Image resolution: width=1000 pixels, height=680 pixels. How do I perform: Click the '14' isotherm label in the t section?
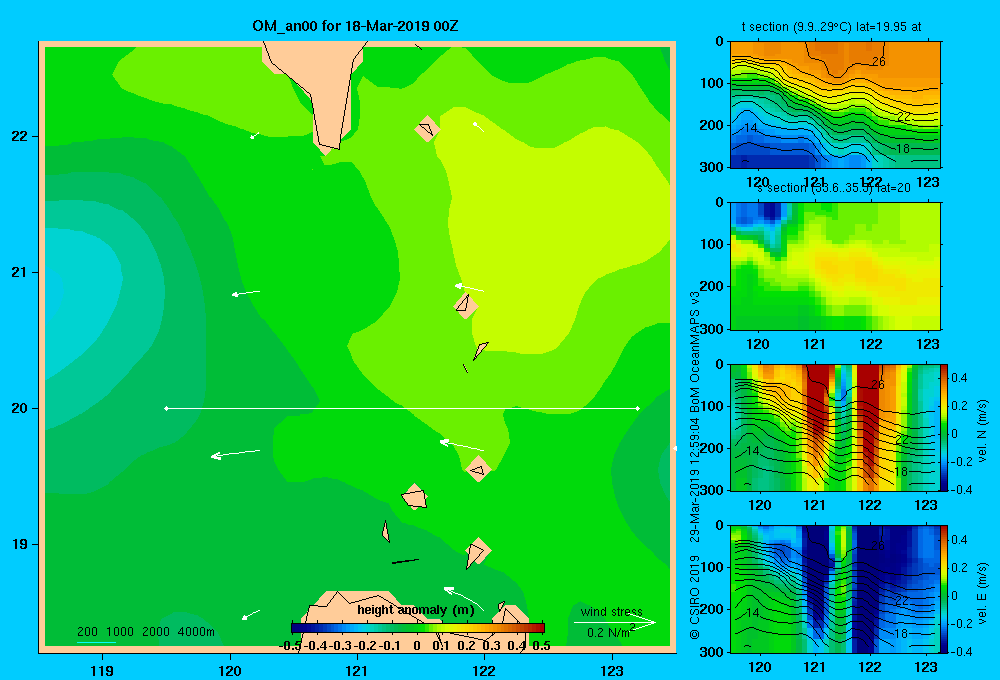751,128
